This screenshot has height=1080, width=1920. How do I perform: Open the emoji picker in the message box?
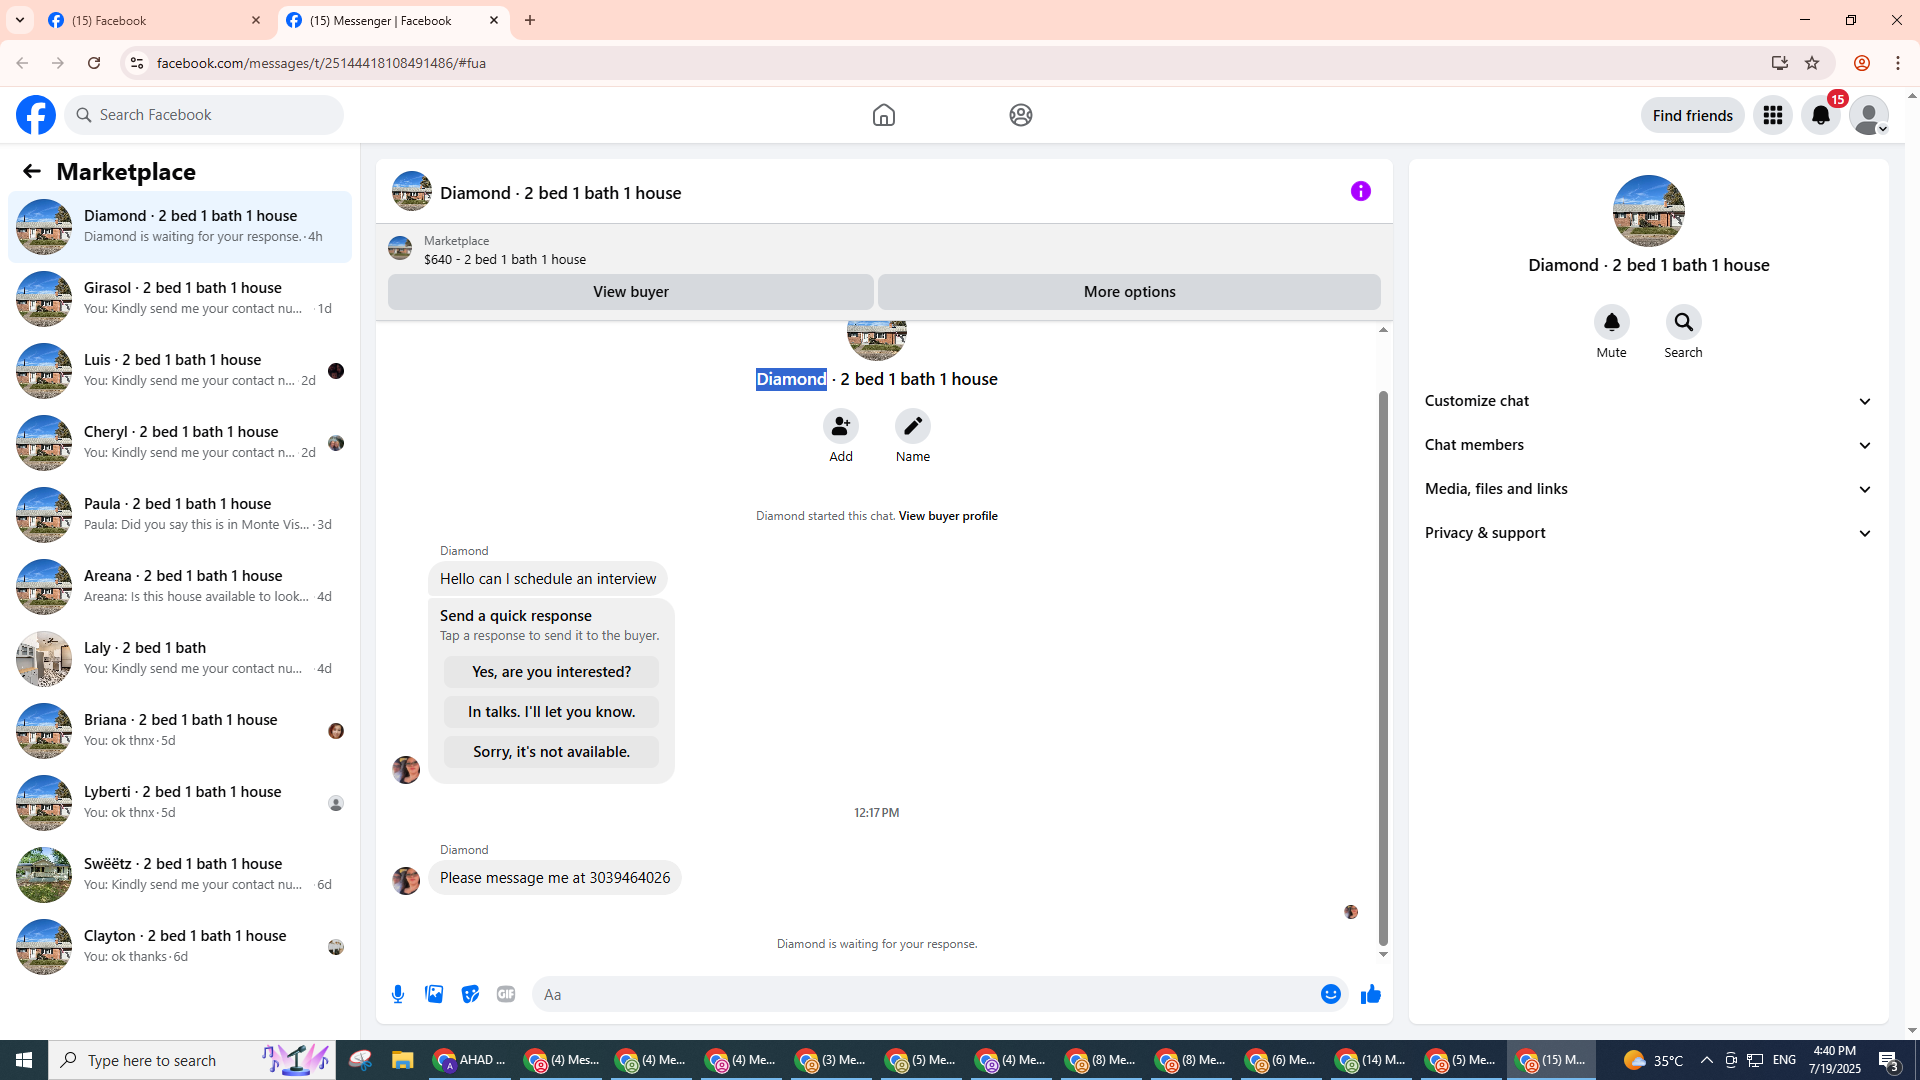click(1330, 994)
